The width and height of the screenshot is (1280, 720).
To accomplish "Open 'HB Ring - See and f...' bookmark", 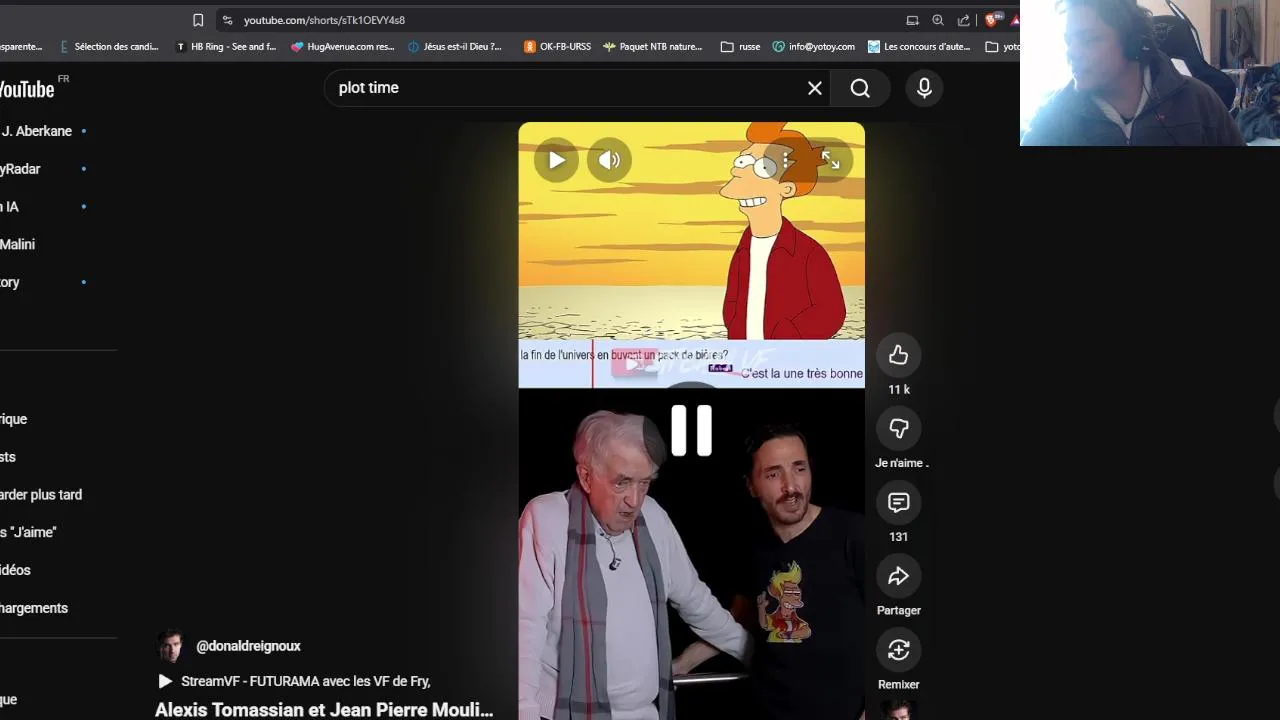I will (x=226, y=46).
